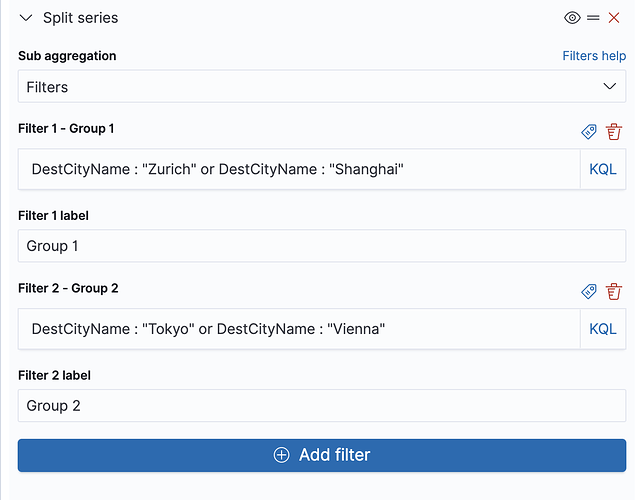643x500 pixels.
Task: Toggle label tag icon for Filter 2
Action: tap(589, 291)
